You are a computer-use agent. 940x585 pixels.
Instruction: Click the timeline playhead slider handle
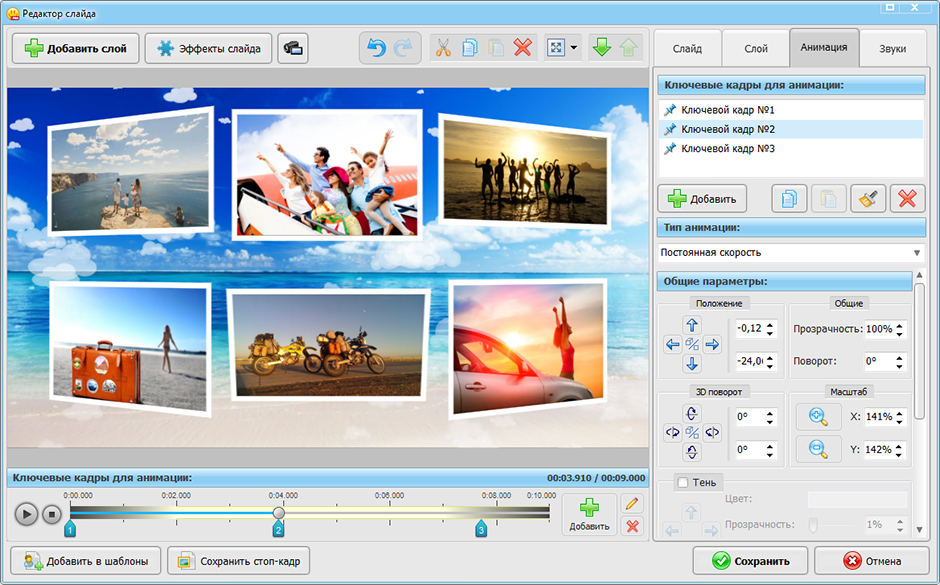(279, 513)
